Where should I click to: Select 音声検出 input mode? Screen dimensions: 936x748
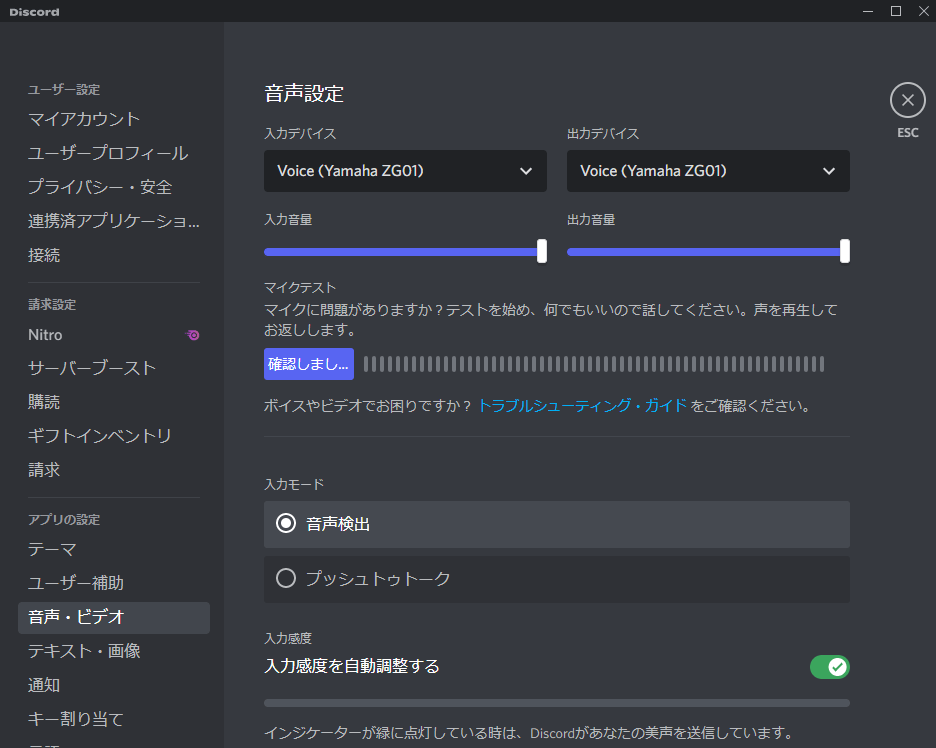coord(286,524)
